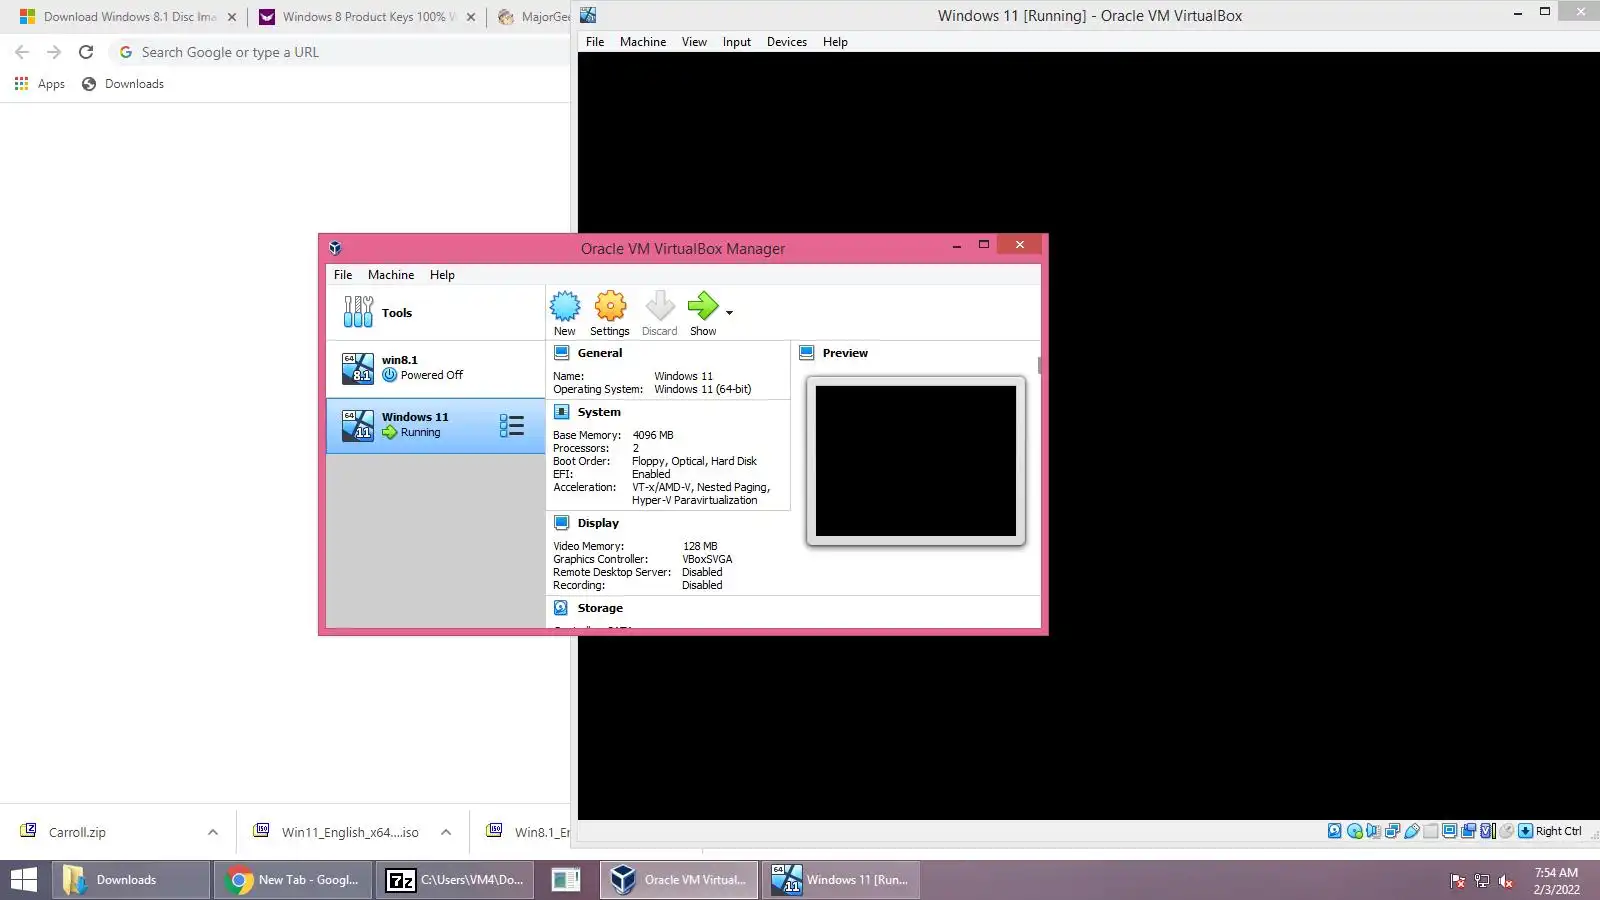Open the Downloads bookmark in Chrome

123,84
